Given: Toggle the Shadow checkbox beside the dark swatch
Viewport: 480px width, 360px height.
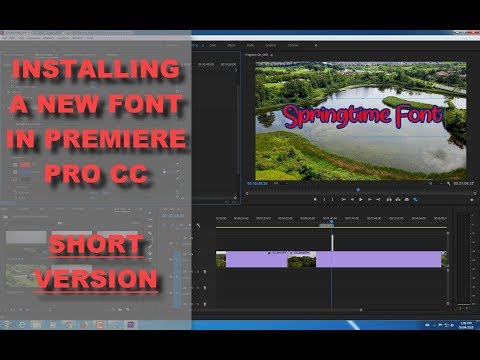Looking at the screenshot, I should 15,179.
